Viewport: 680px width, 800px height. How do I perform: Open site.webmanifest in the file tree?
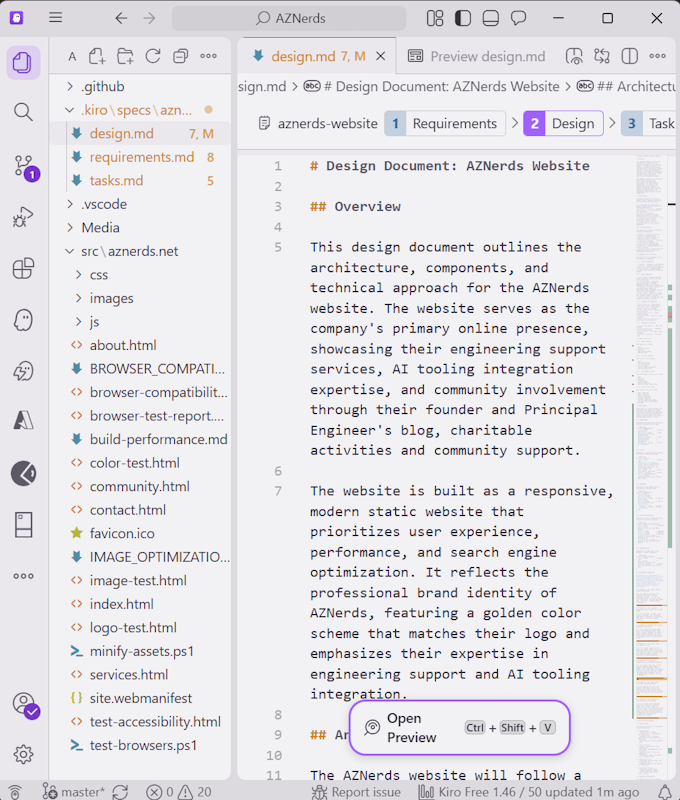pyautogui.click(x=140, y=698)
